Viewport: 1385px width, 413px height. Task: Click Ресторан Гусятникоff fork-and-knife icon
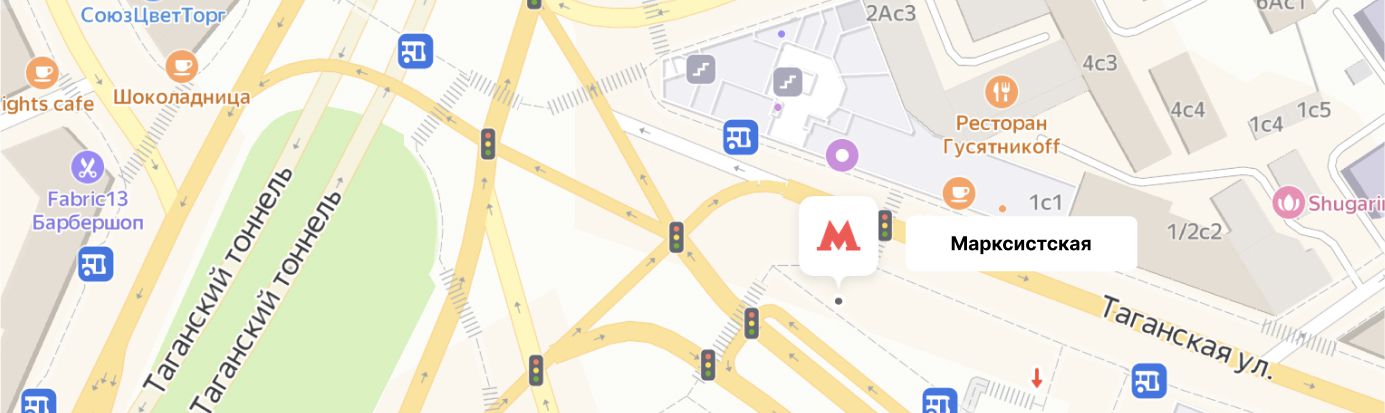(1001, 93)
